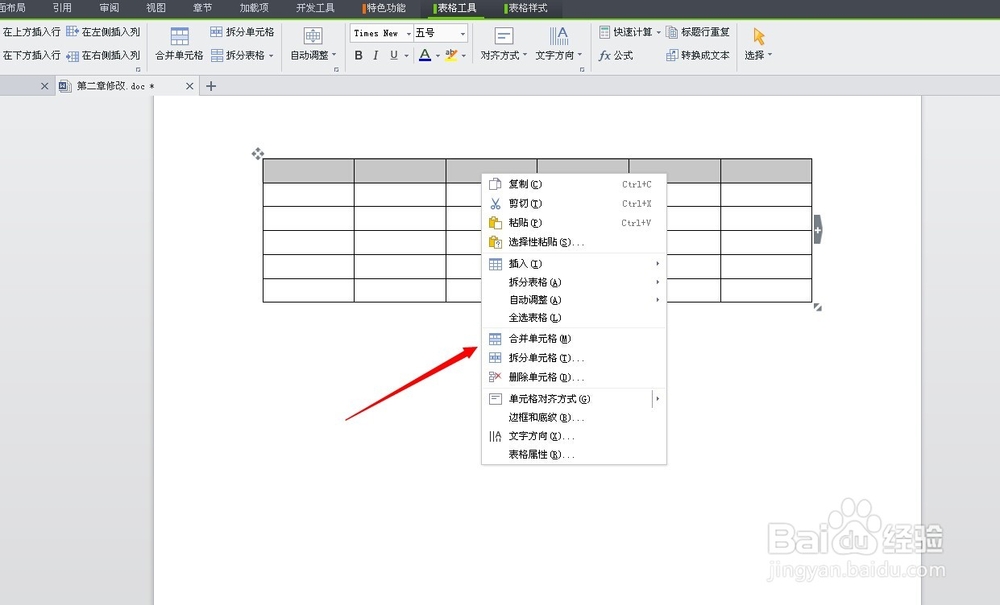Click table move handle icon
Screen dimensions: 1000x605
point(258,153)
